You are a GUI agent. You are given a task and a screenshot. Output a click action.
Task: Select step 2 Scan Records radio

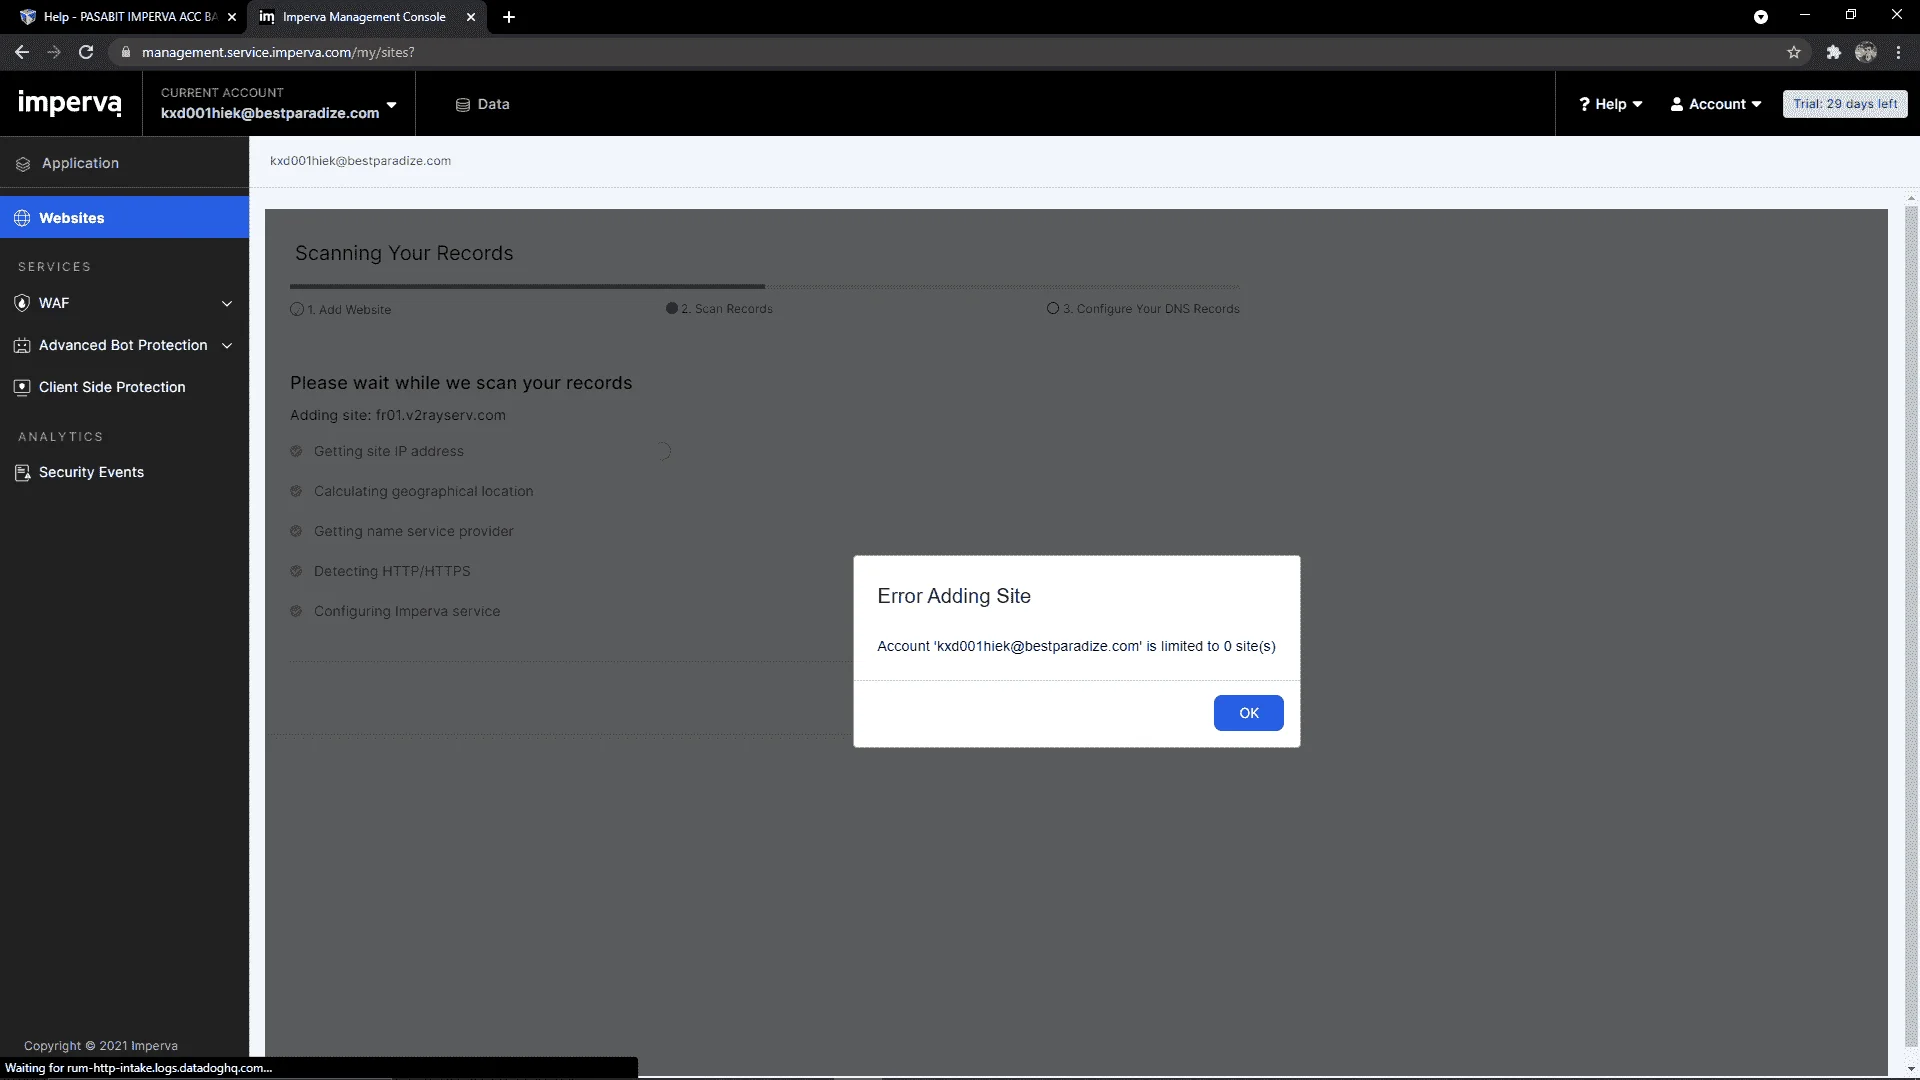pos(672,309)
